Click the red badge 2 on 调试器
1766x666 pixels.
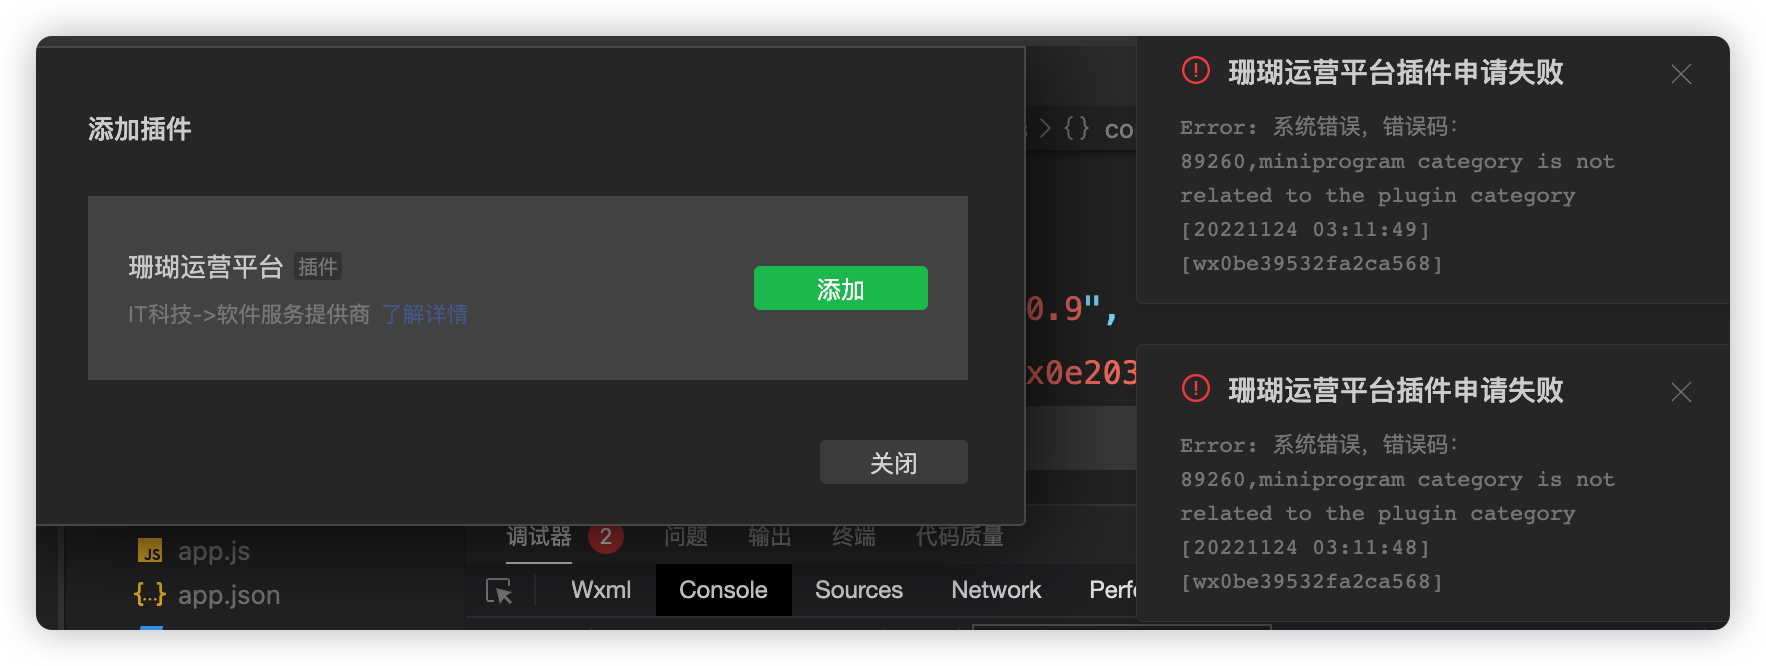click(606, 537)
